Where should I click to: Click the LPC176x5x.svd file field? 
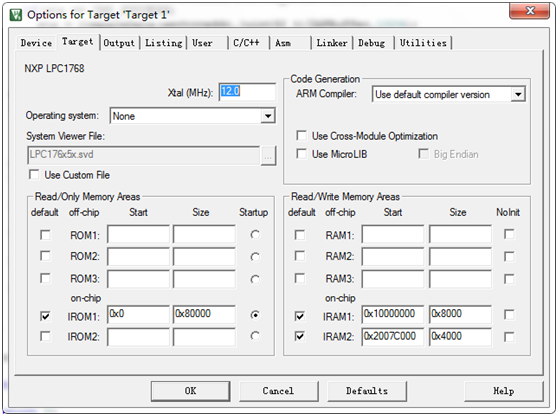pos(144,155)
